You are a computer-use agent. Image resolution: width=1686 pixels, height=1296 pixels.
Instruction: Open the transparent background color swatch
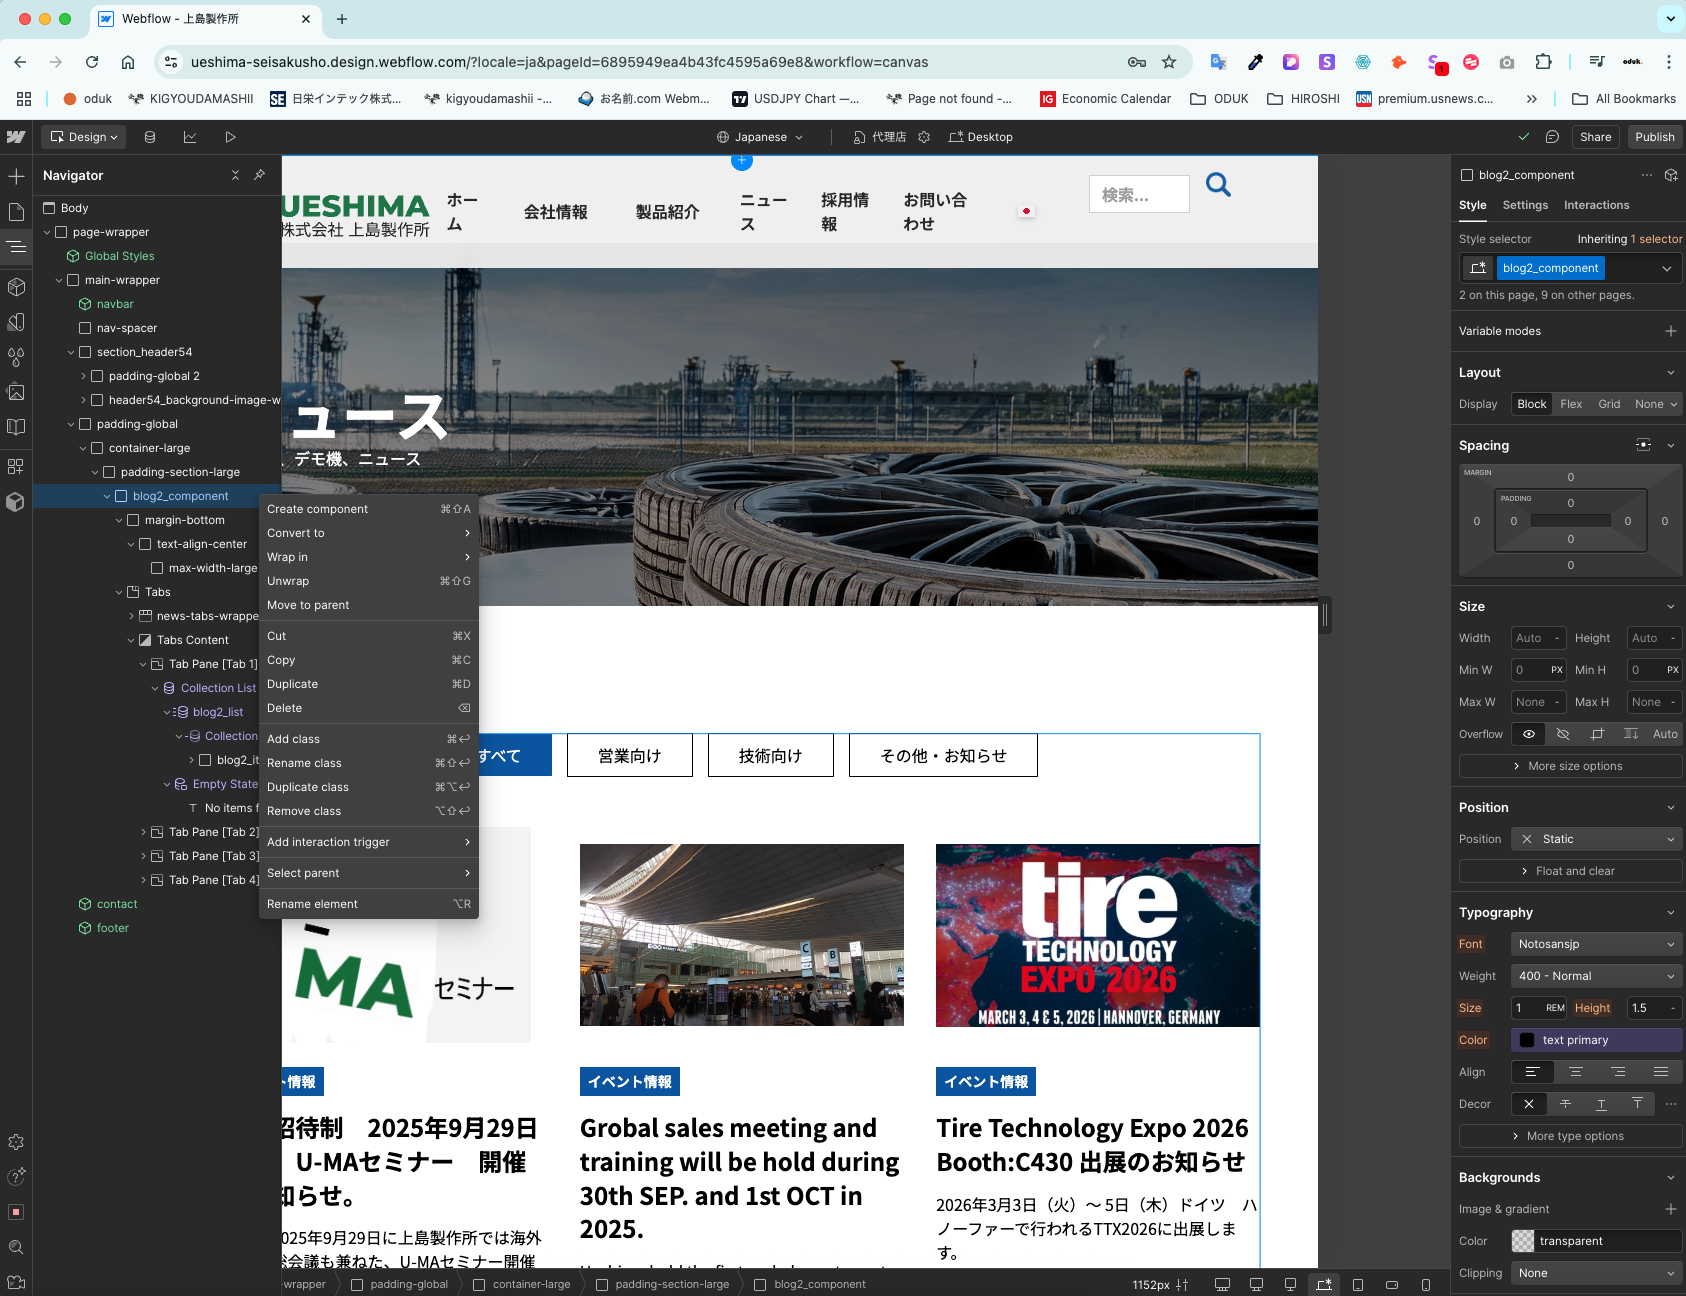tap(1523, 1241)
